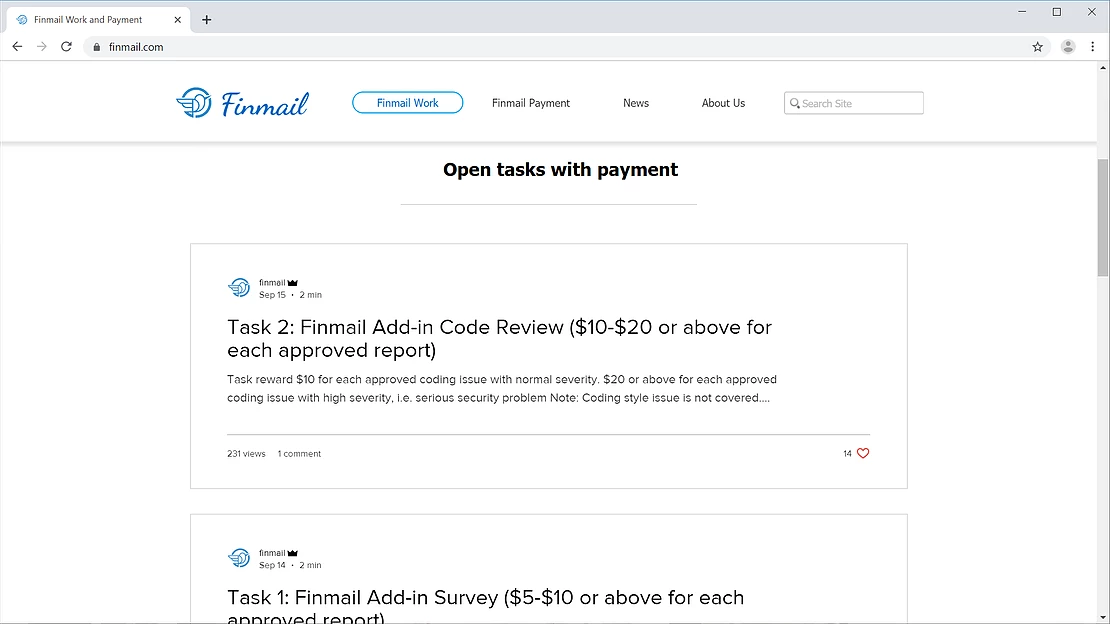The height and width of the screenshot is (624, 1110).
Task: Open a new tab with the plus icon
Action: 206,20
